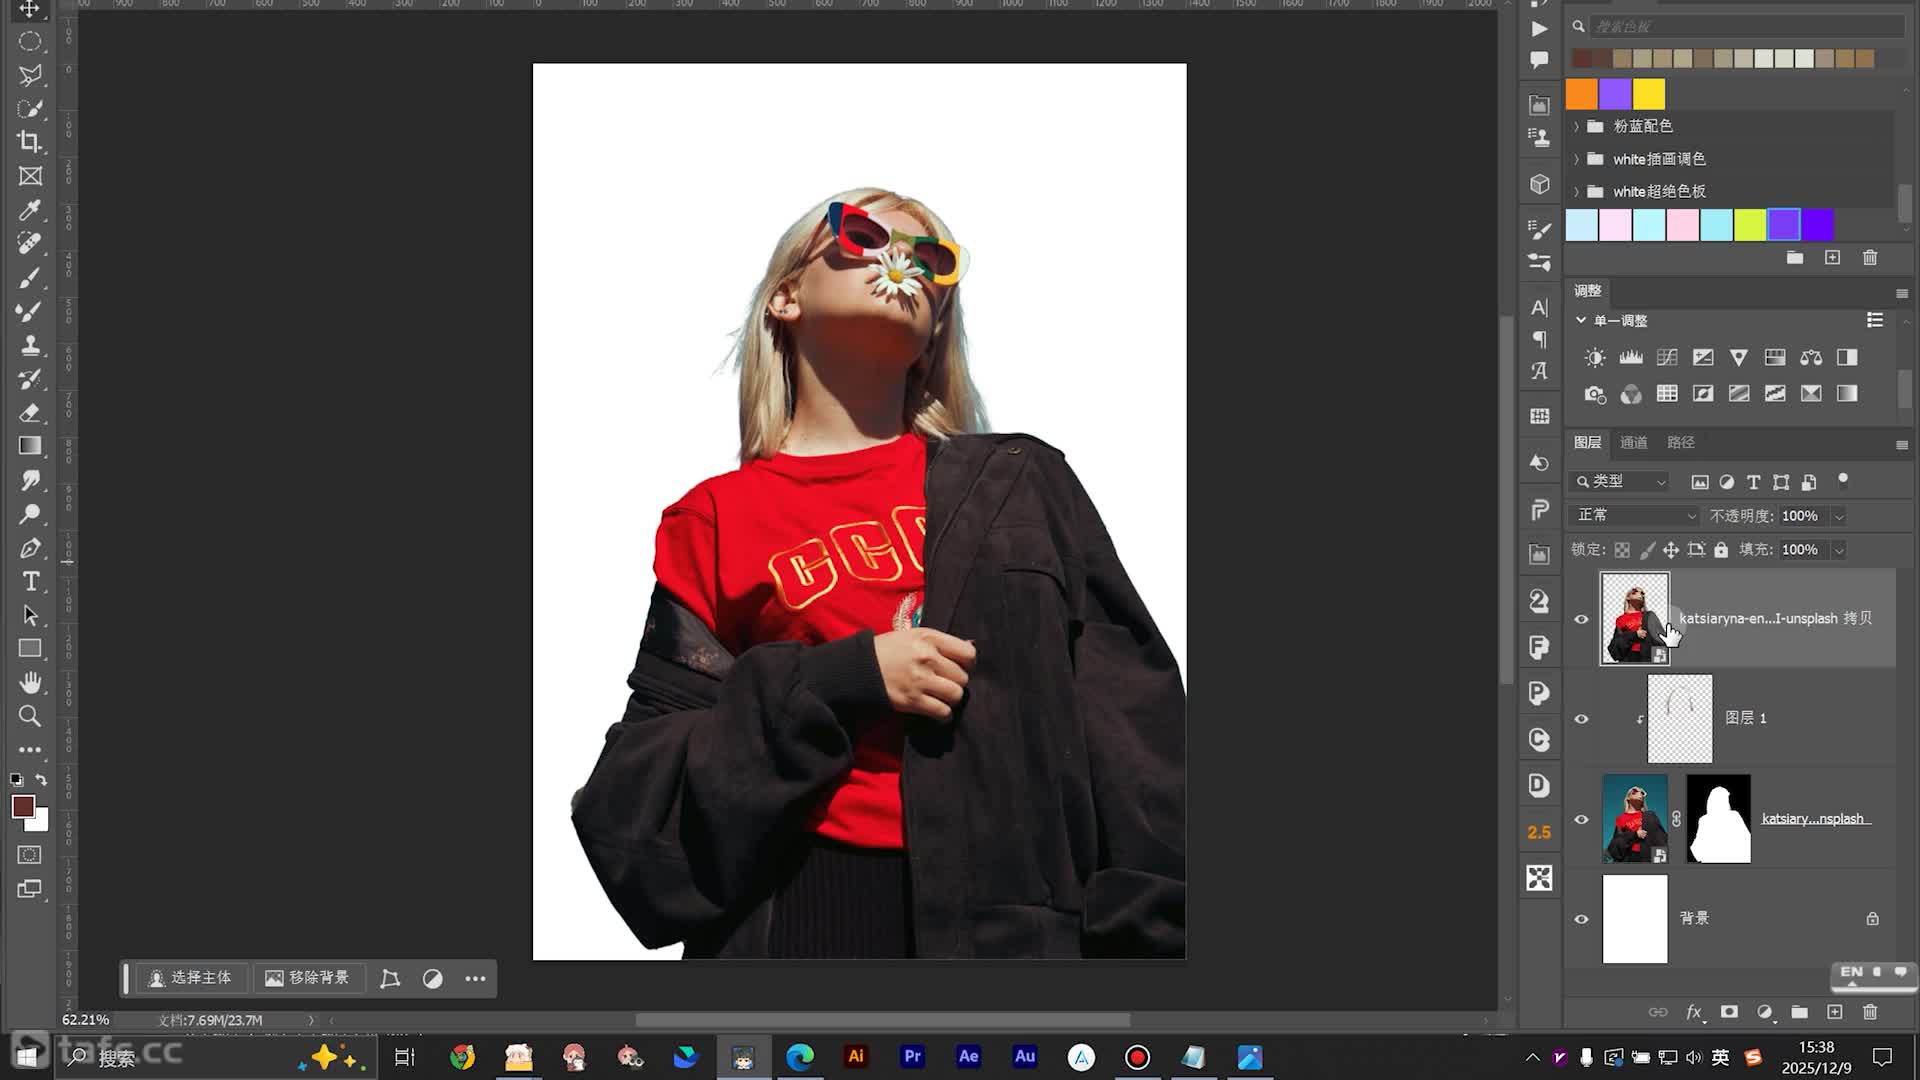This screenshot has width=1920, height=1080.
Task: Open Layers panel flyout menu
Action: [1901, 444]
